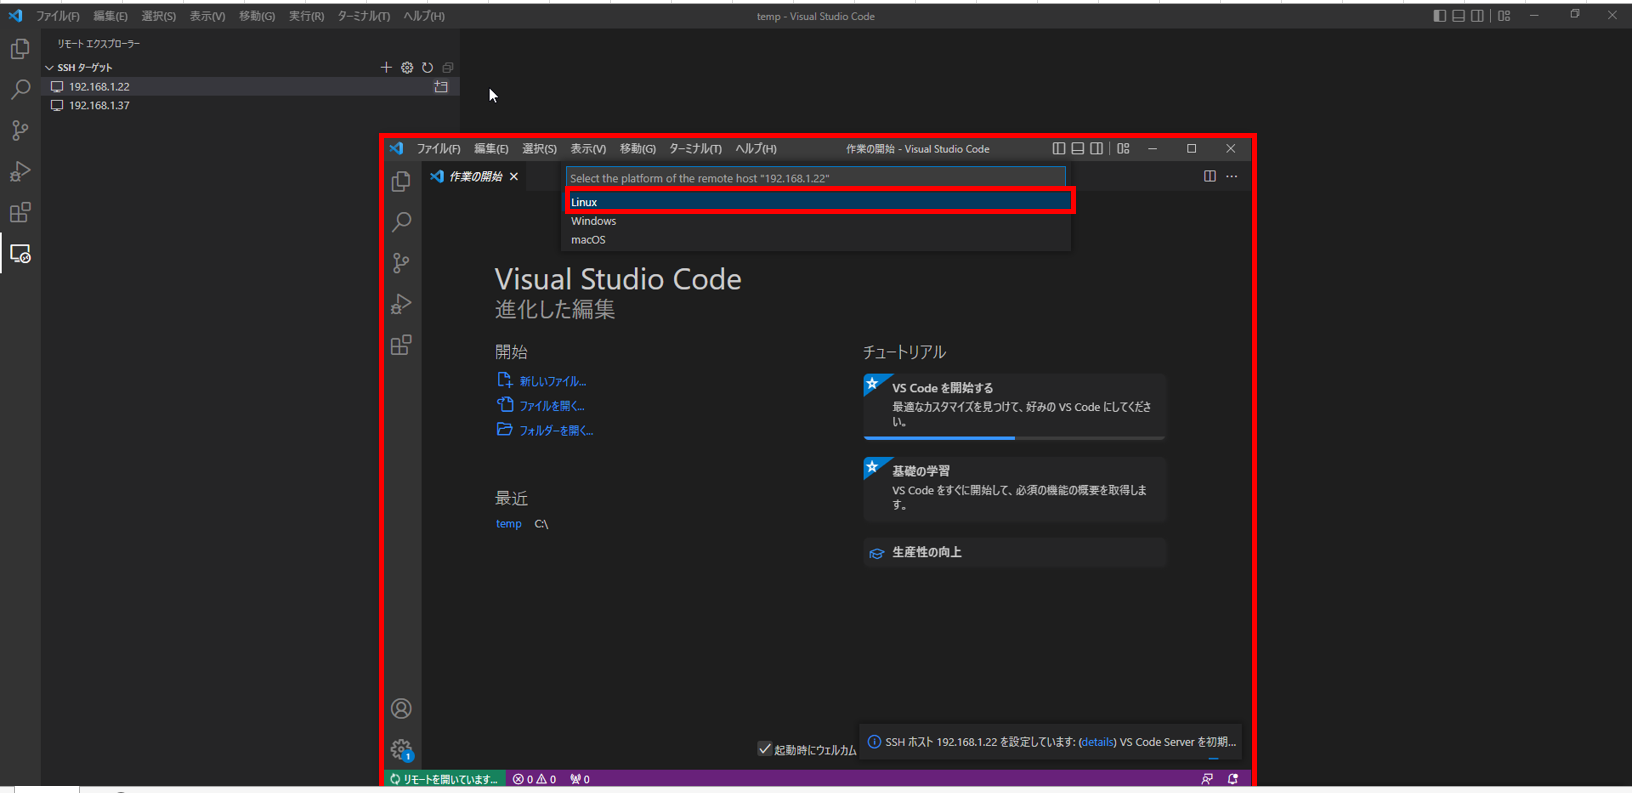Refresh the SSH targets list
Screen dimensions: 1632x793
[427, 67]
